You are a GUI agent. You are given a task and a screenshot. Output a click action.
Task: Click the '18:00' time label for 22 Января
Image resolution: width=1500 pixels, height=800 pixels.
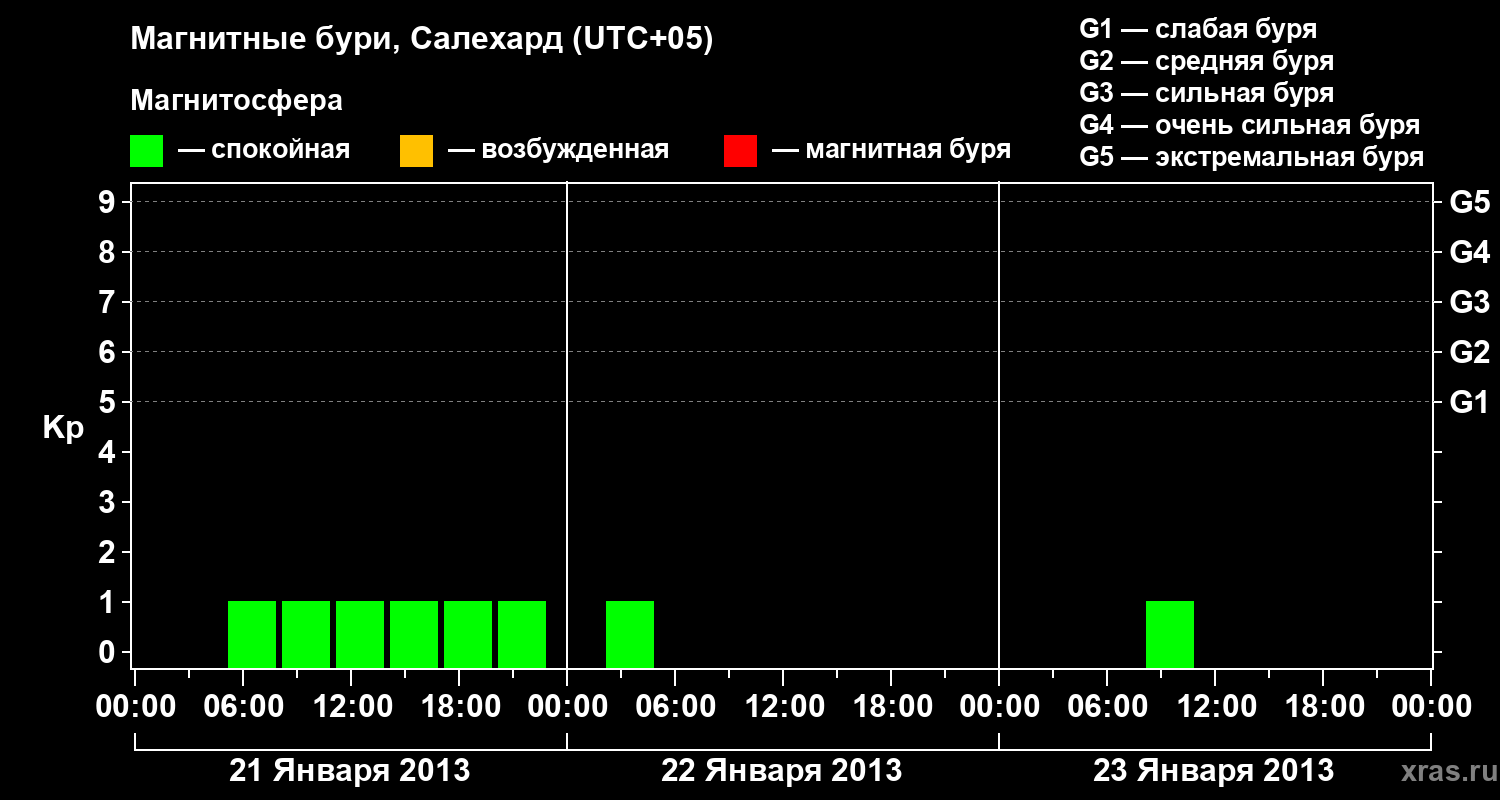(891, 707)
